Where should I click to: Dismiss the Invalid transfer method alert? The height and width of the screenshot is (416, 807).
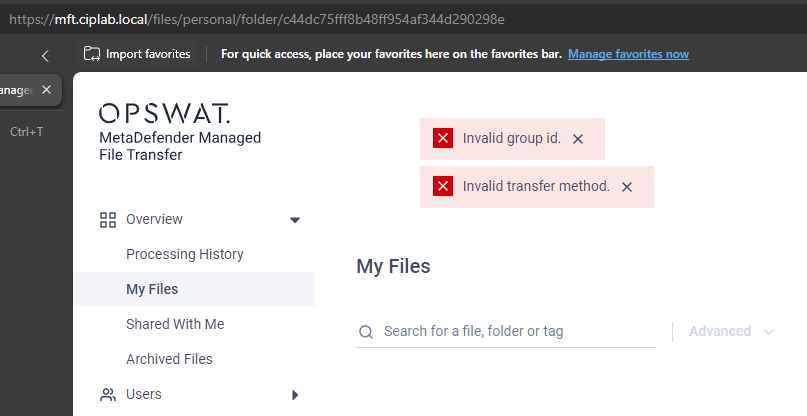click(x=627, y=187)
